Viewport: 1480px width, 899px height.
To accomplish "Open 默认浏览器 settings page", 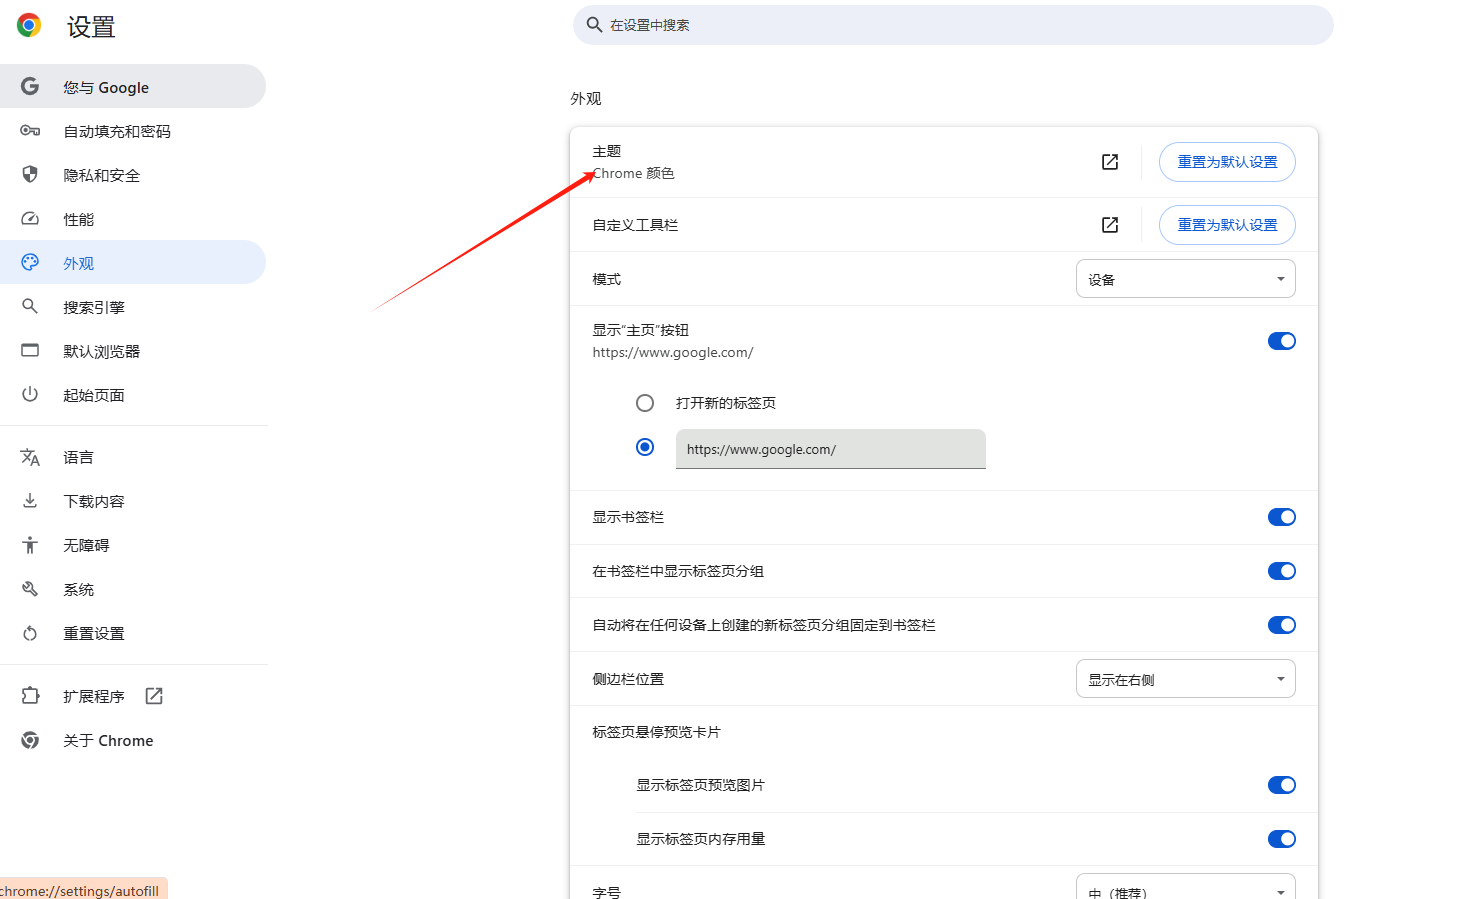I will pos(133,351).
